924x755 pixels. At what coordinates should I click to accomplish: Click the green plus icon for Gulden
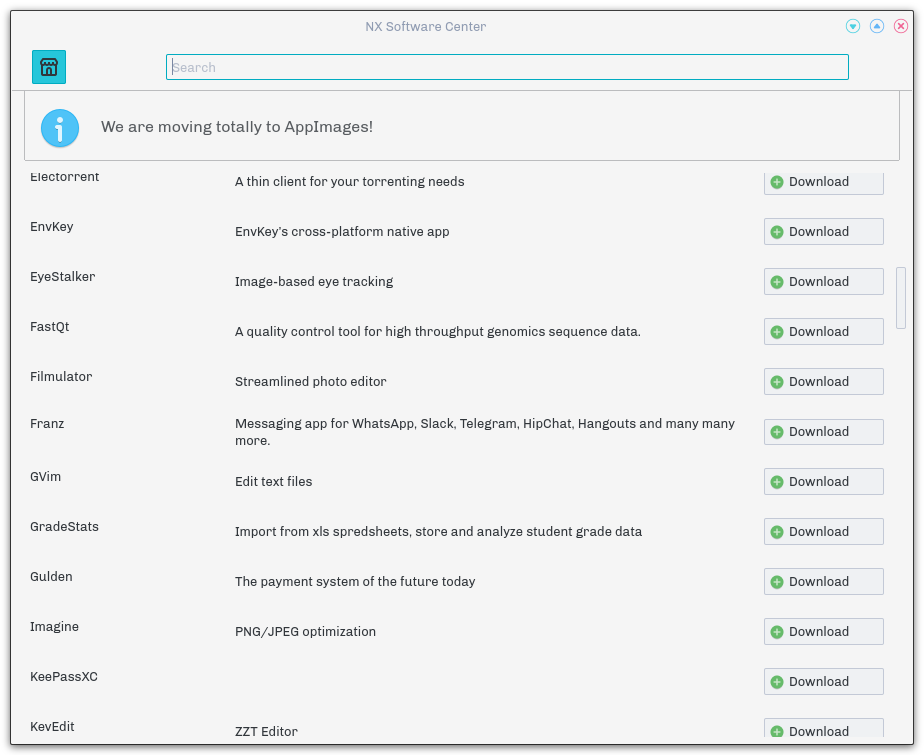point(777,582)
